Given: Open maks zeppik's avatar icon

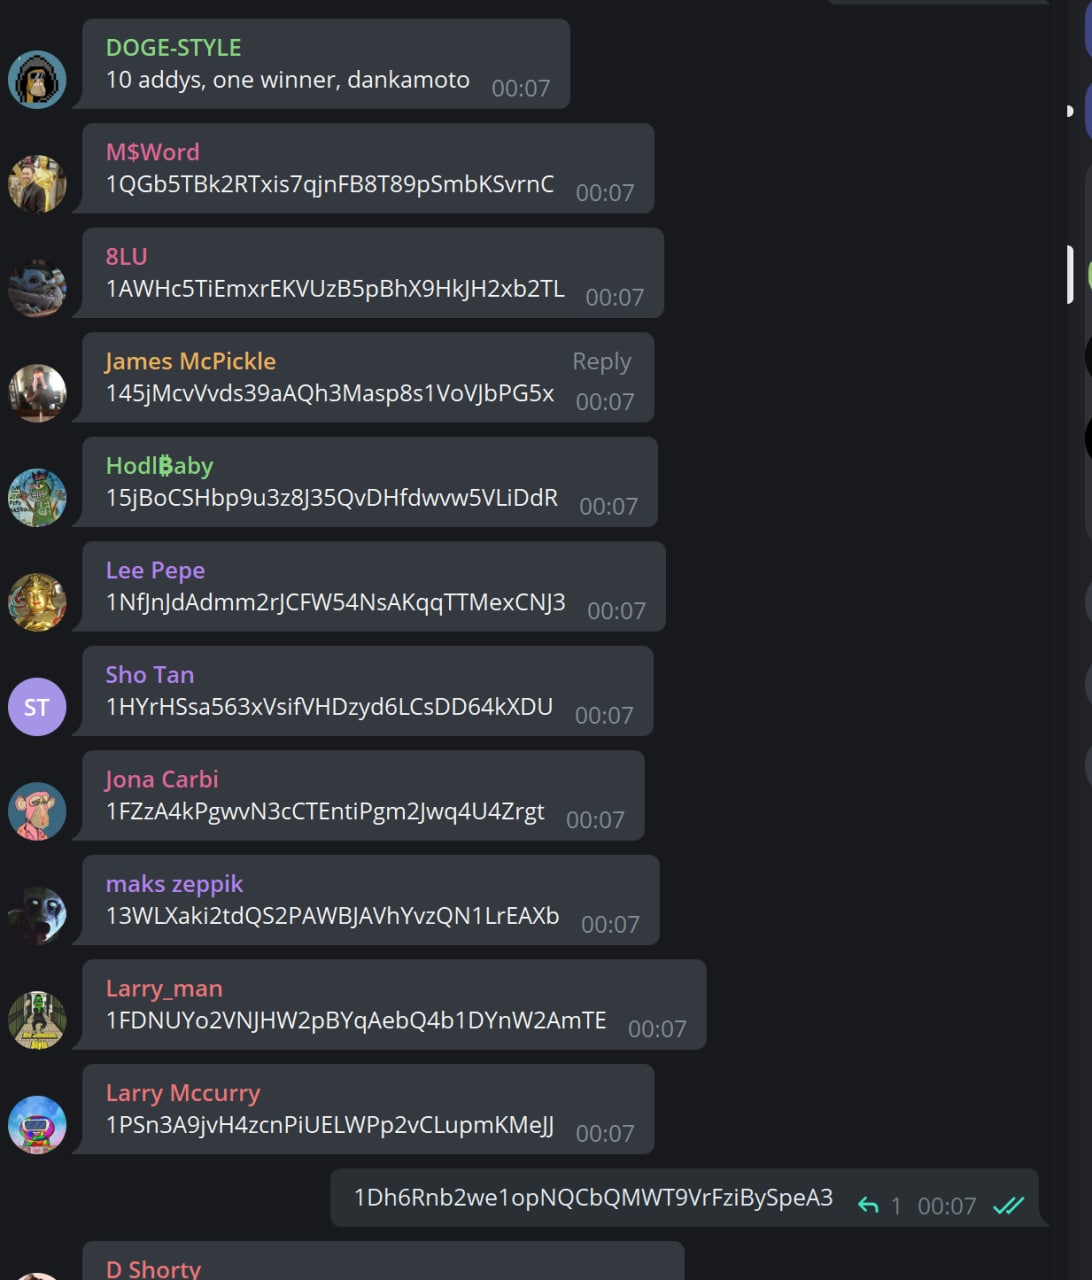Looking at the screenshot, I should (37, 916).
